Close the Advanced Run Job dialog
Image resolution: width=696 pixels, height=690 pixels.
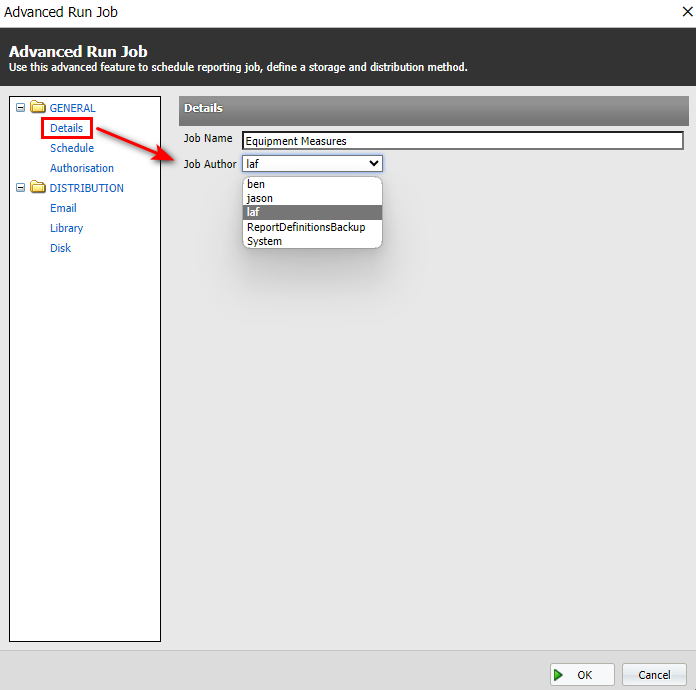coord(687,12)
